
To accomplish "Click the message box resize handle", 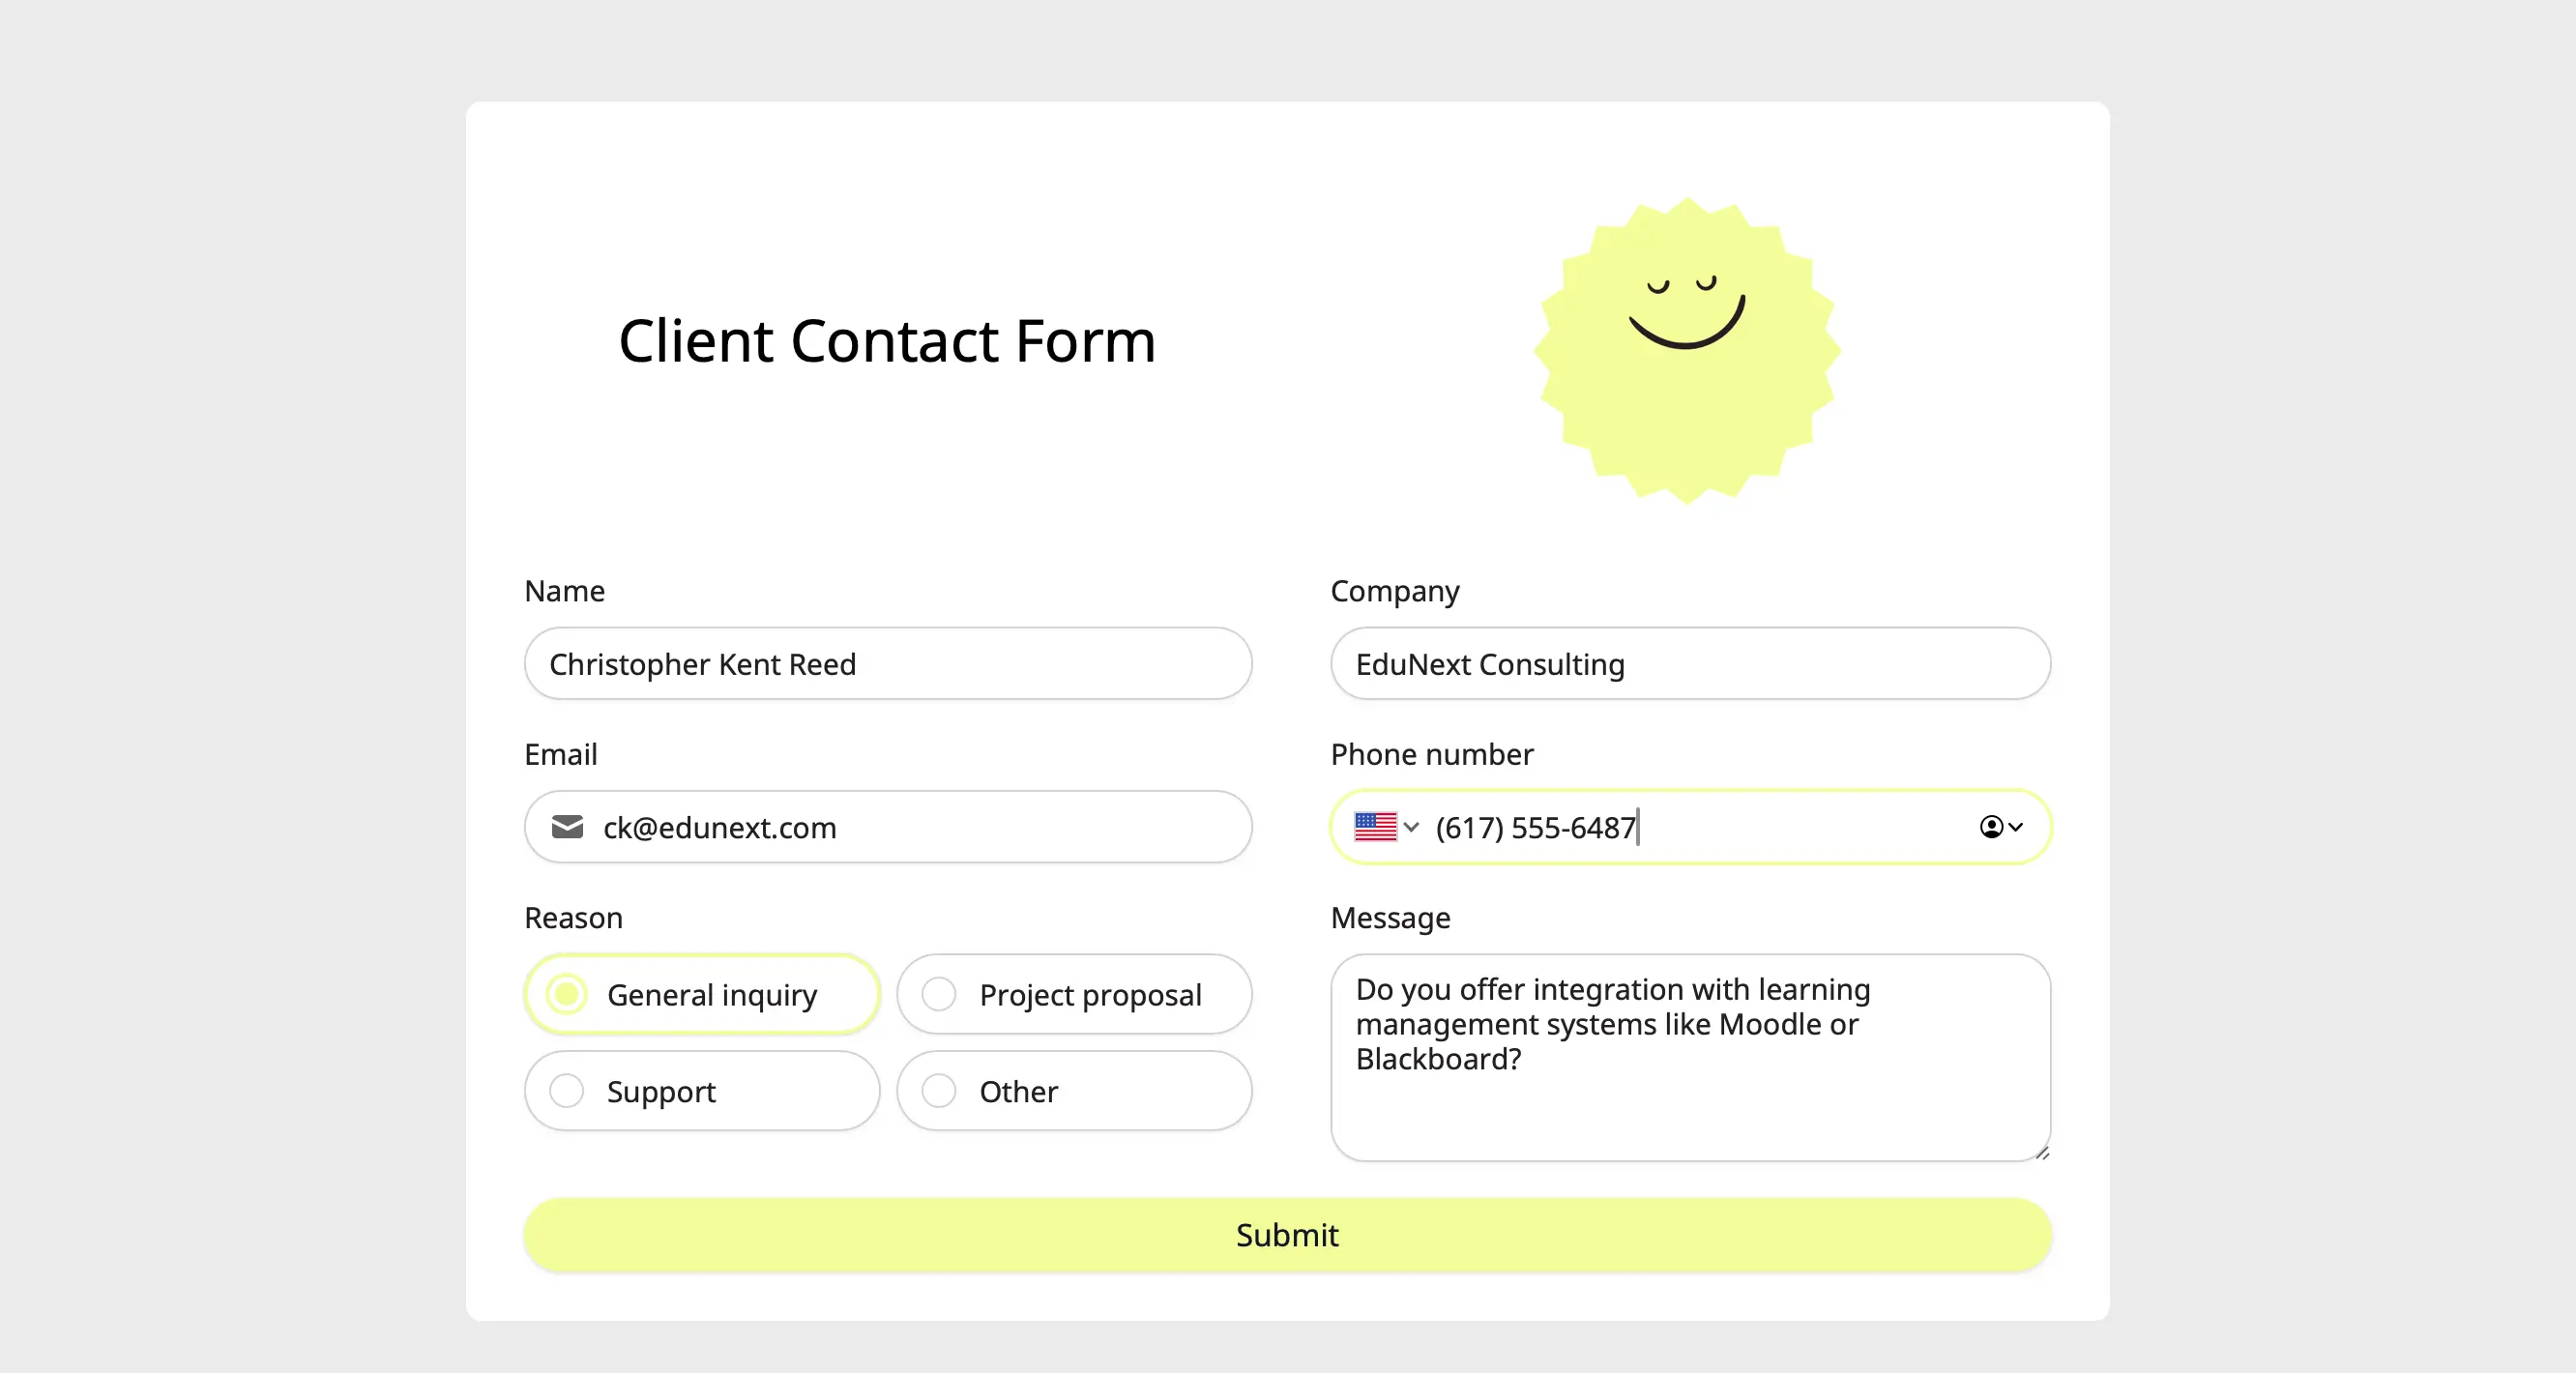I will tap(2041, 1152).
